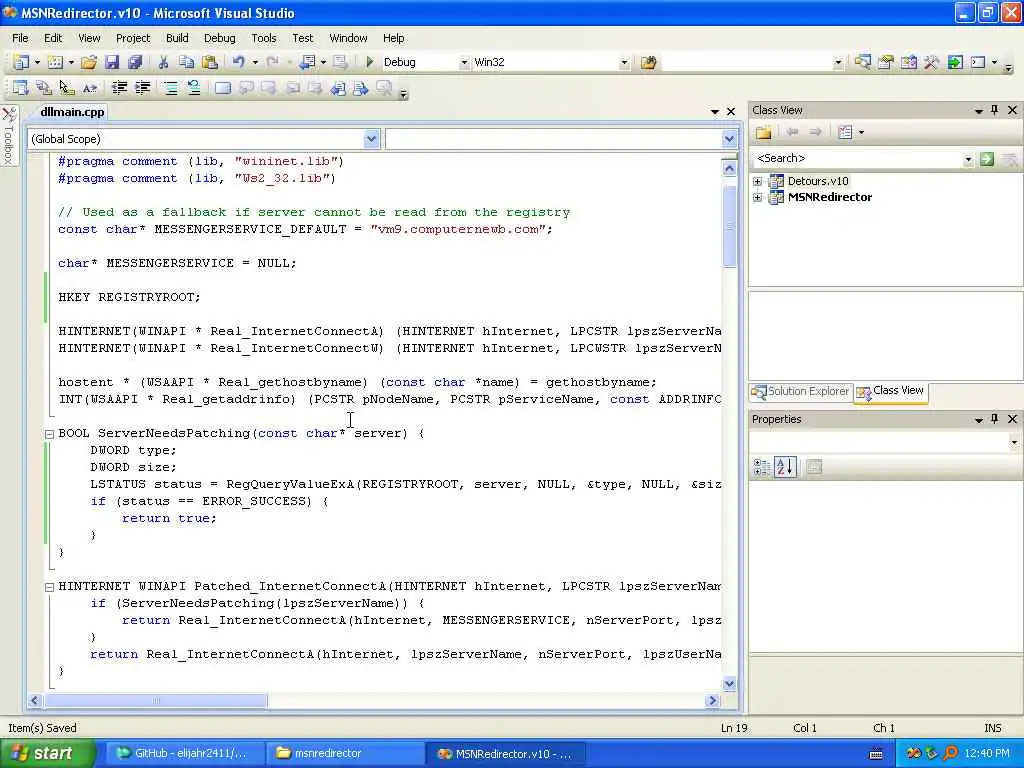This screenshot has height=768, width=1024.
Task: Click the Navigate Backward icon
Action: [307, 62]
